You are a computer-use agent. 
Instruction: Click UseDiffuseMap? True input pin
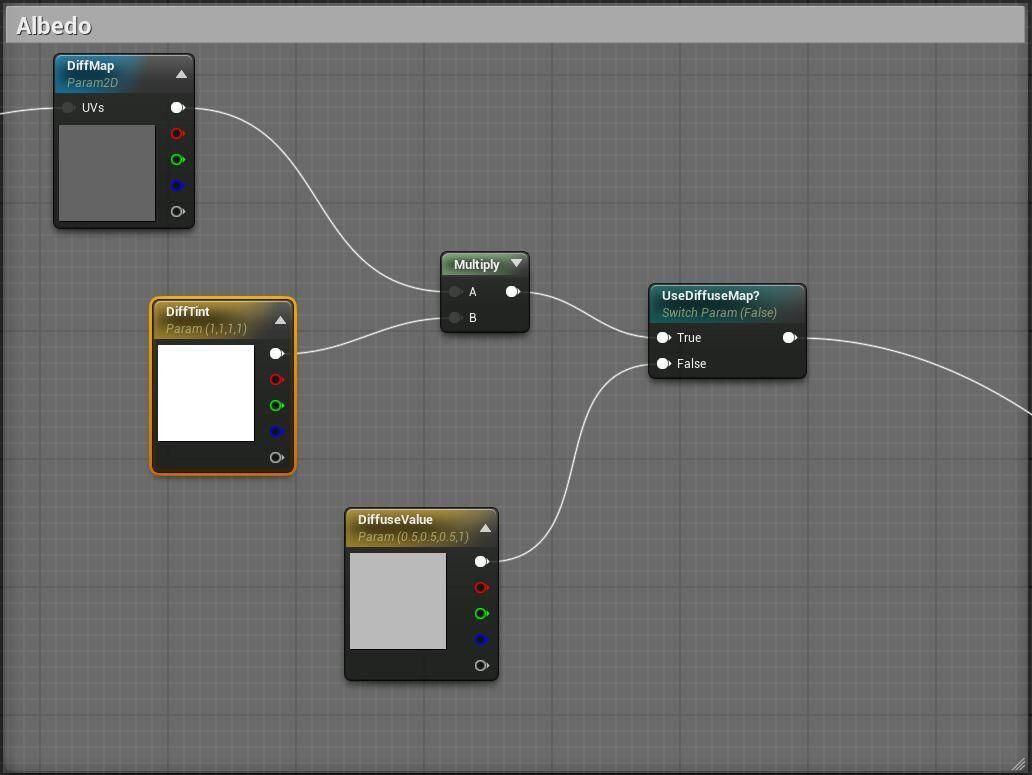tap(663, 338)
